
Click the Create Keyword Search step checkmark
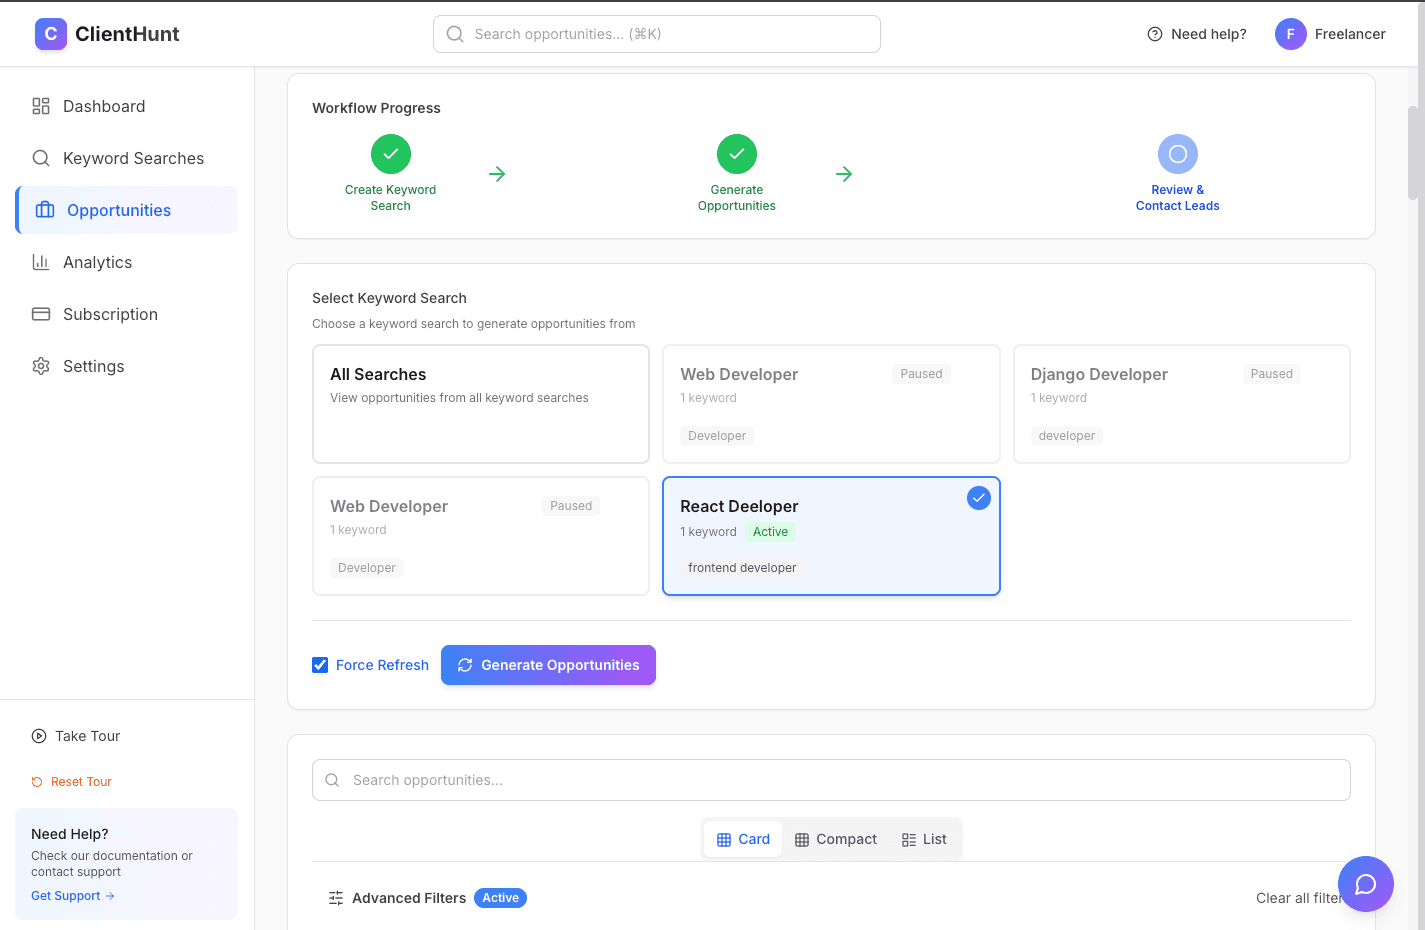pyautogui.click(x=390, y=154)
